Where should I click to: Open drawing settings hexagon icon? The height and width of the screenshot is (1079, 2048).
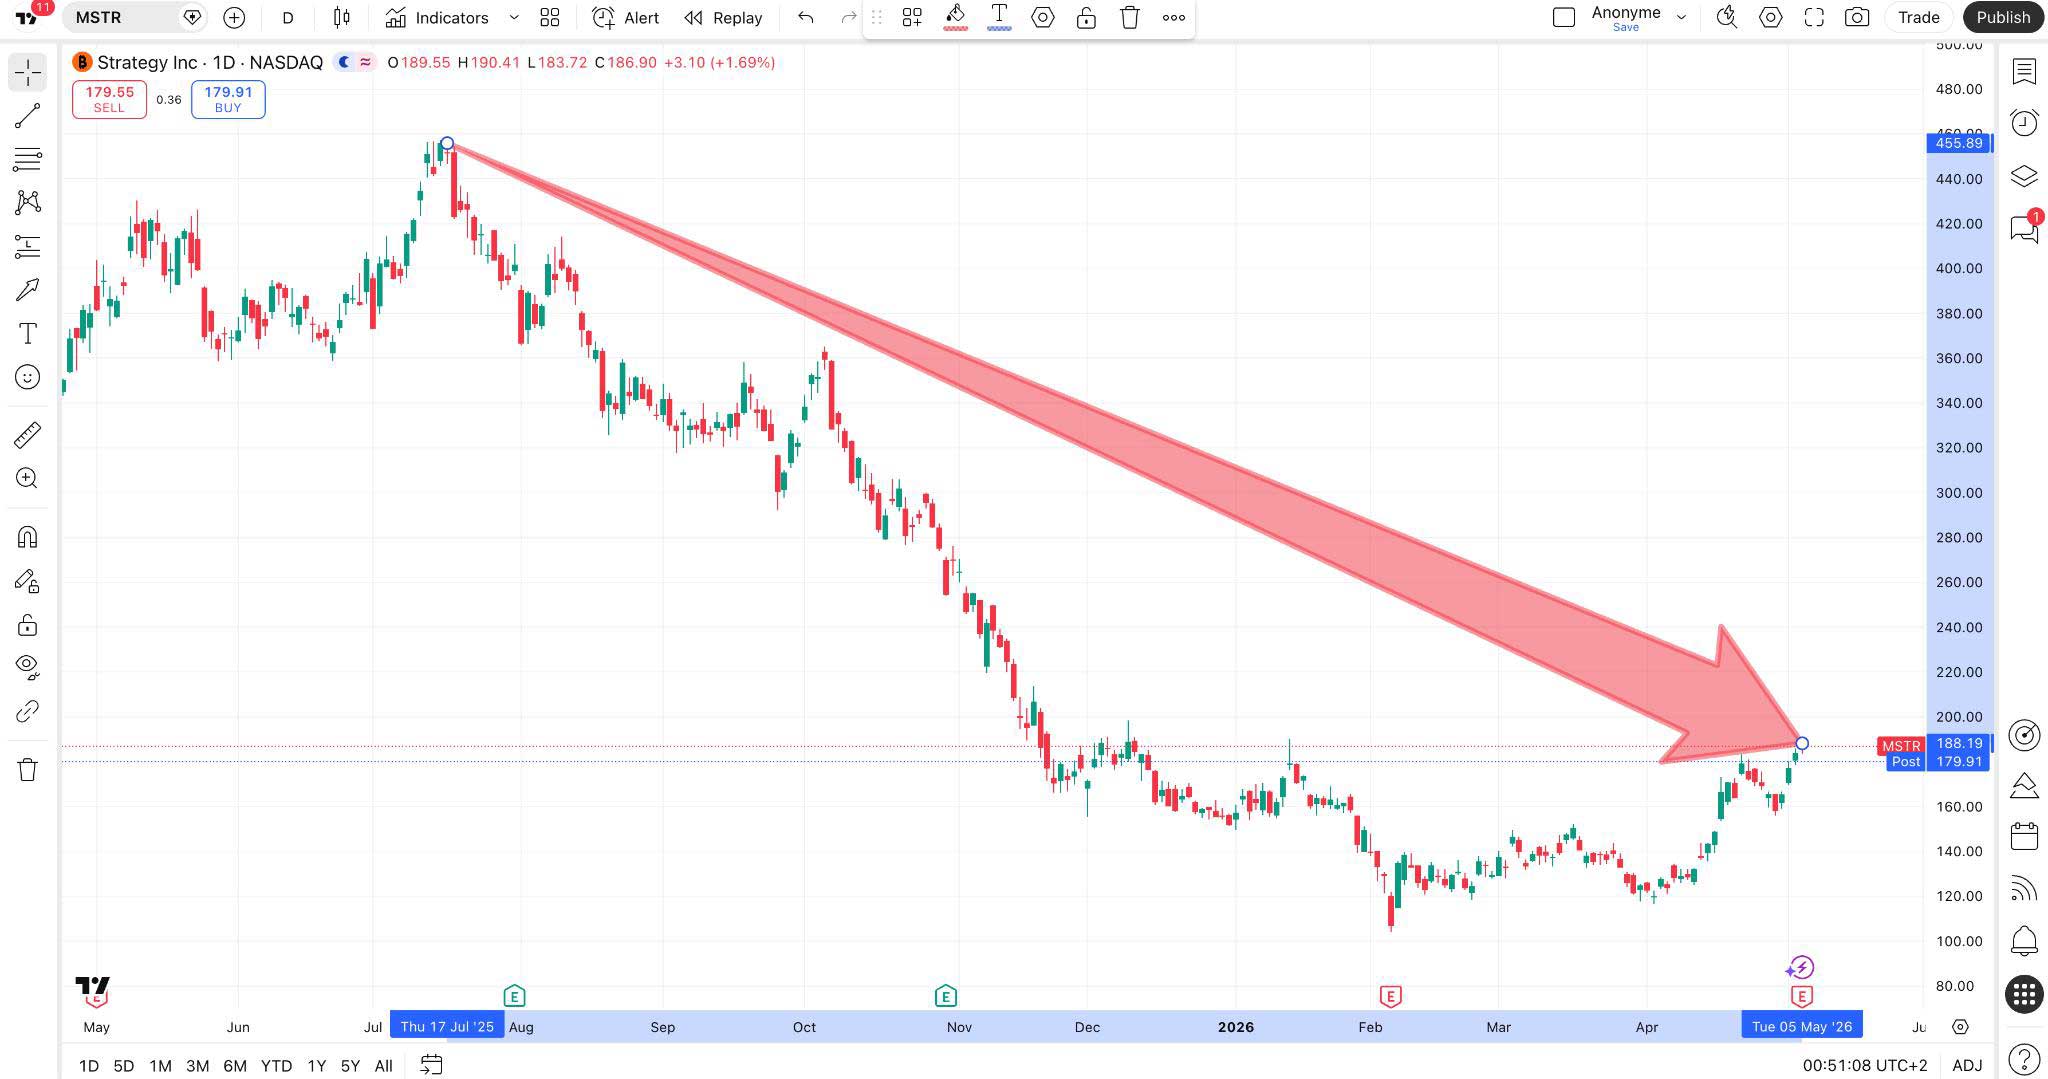tap(1043, 17)
